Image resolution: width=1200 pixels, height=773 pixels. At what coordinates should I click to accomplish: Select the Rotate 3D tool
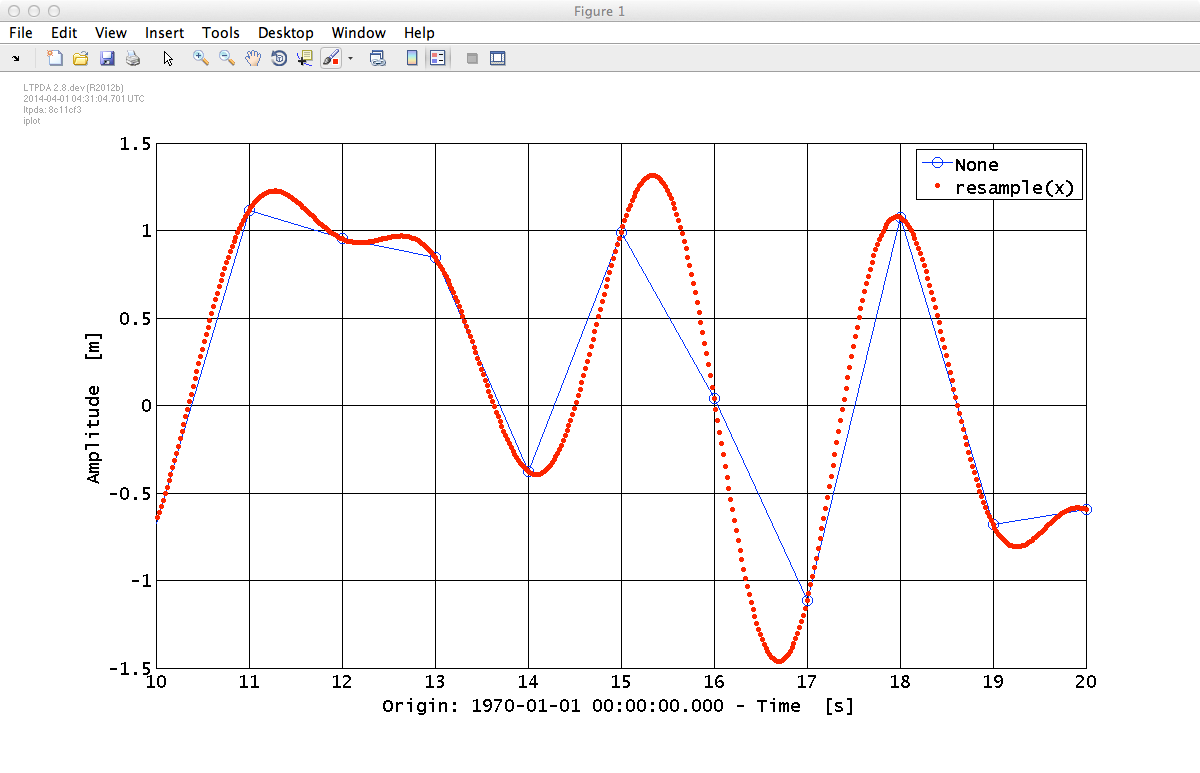[x=279, y=59]
